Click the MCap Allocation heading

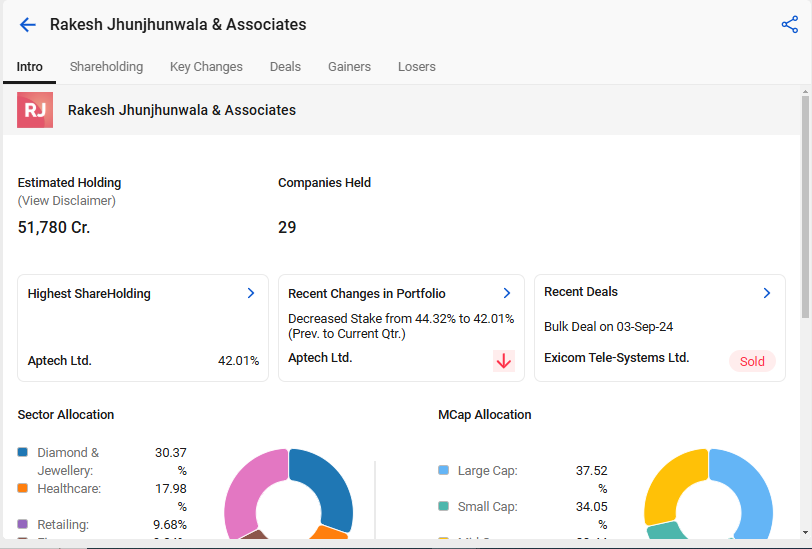click(x=485, y=414)
